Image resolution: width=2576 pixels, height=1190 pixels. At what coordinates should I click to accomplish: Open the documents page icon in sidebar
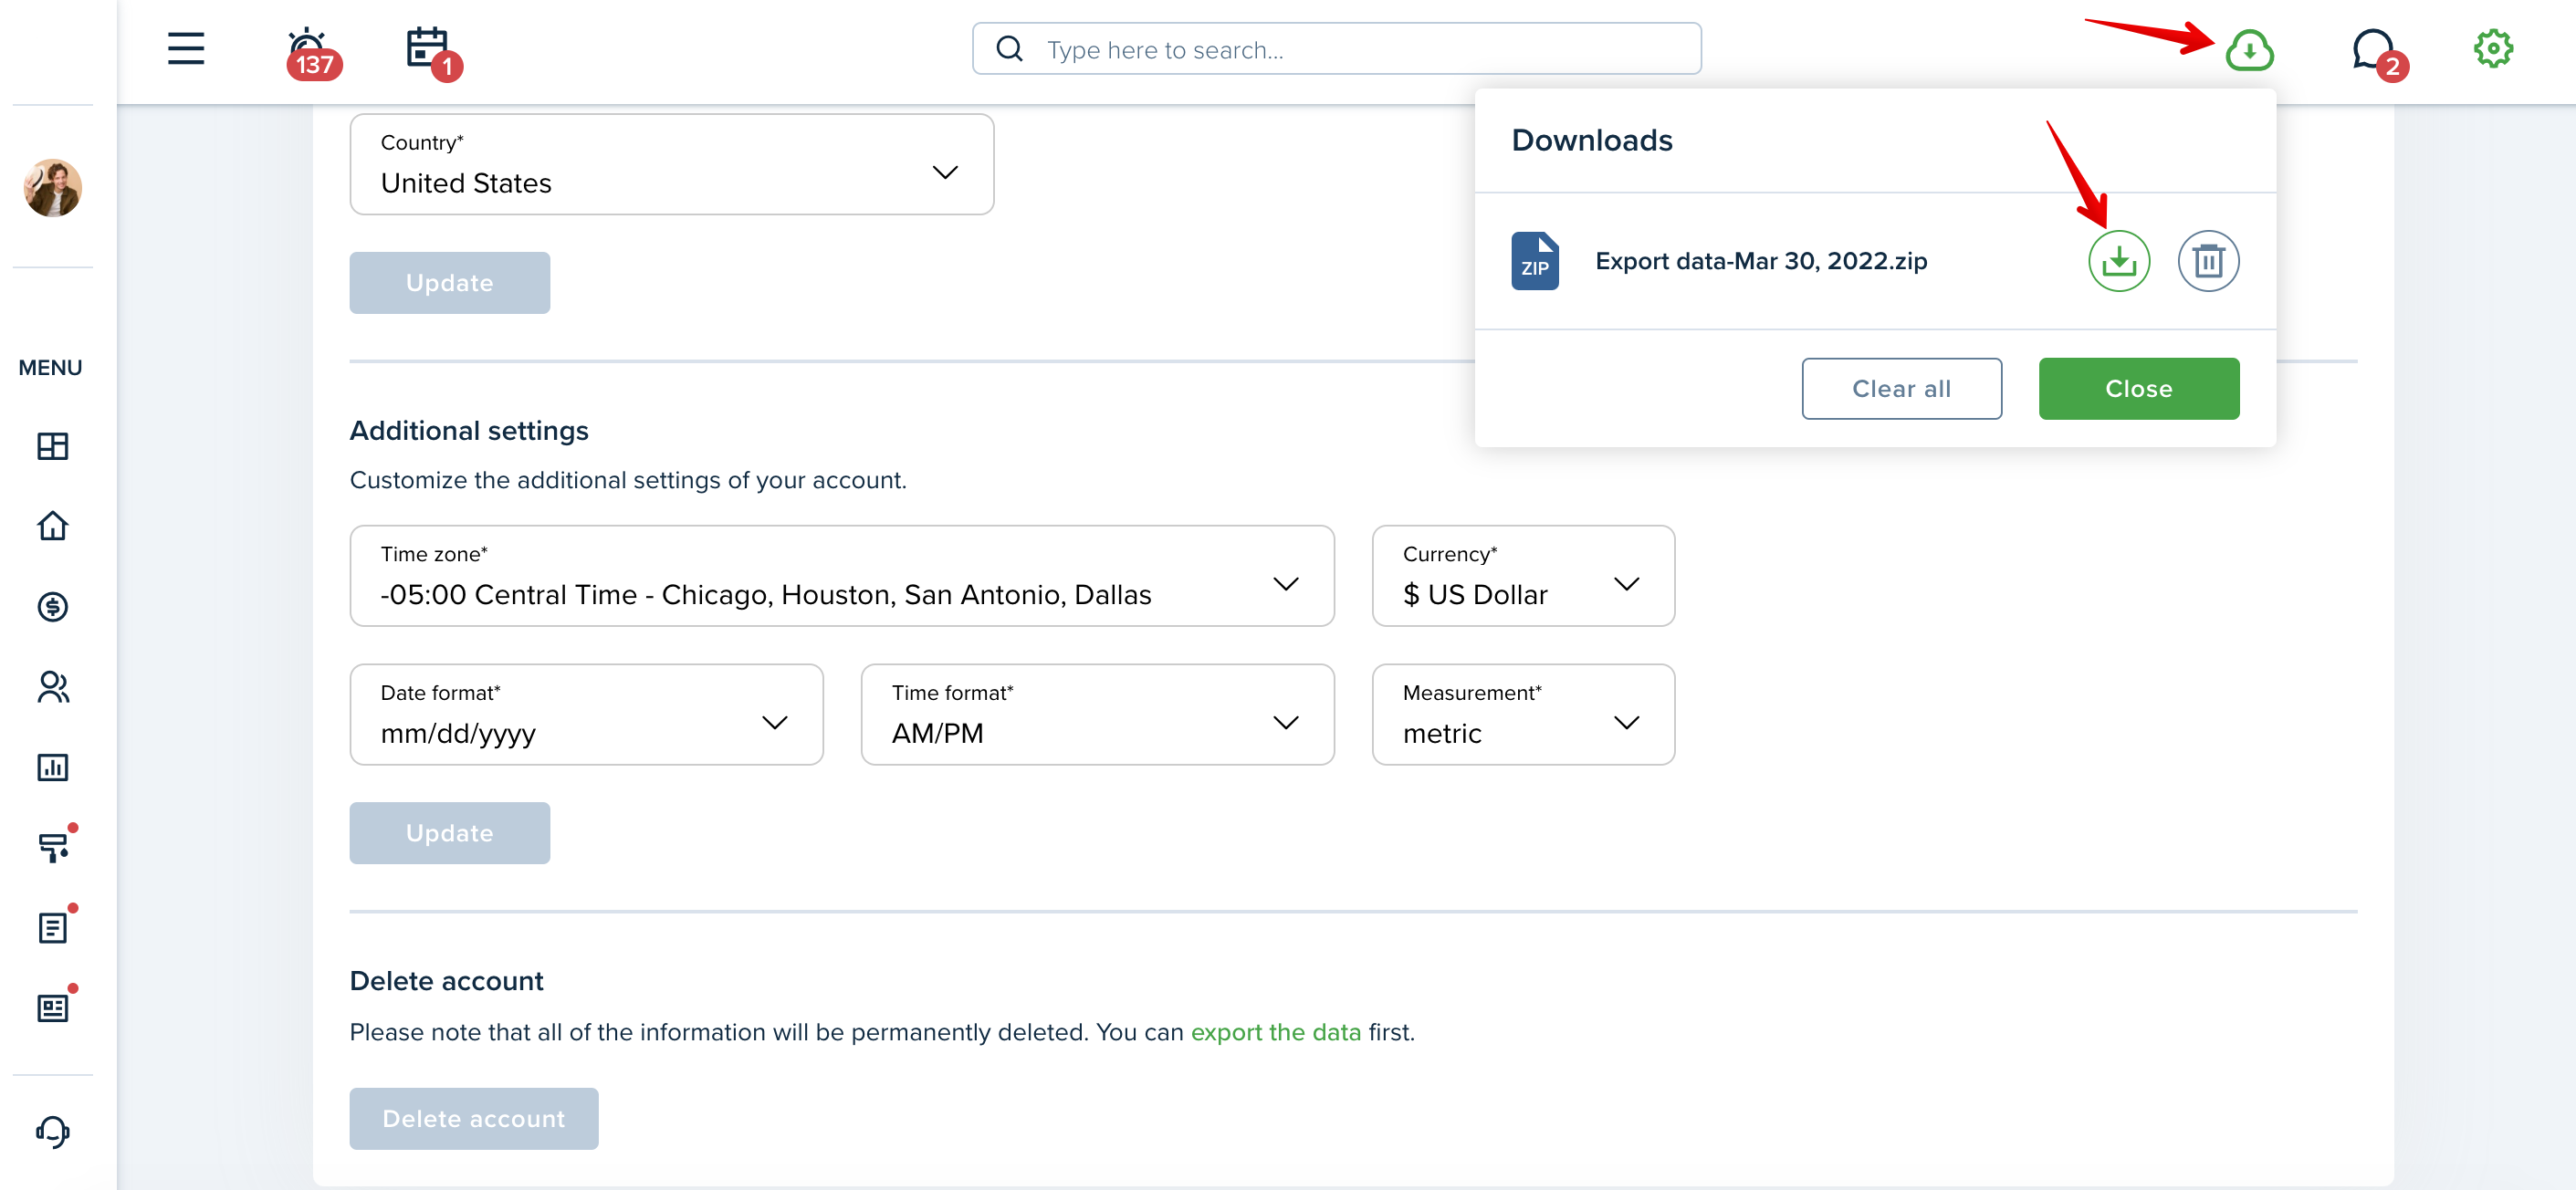55,925
